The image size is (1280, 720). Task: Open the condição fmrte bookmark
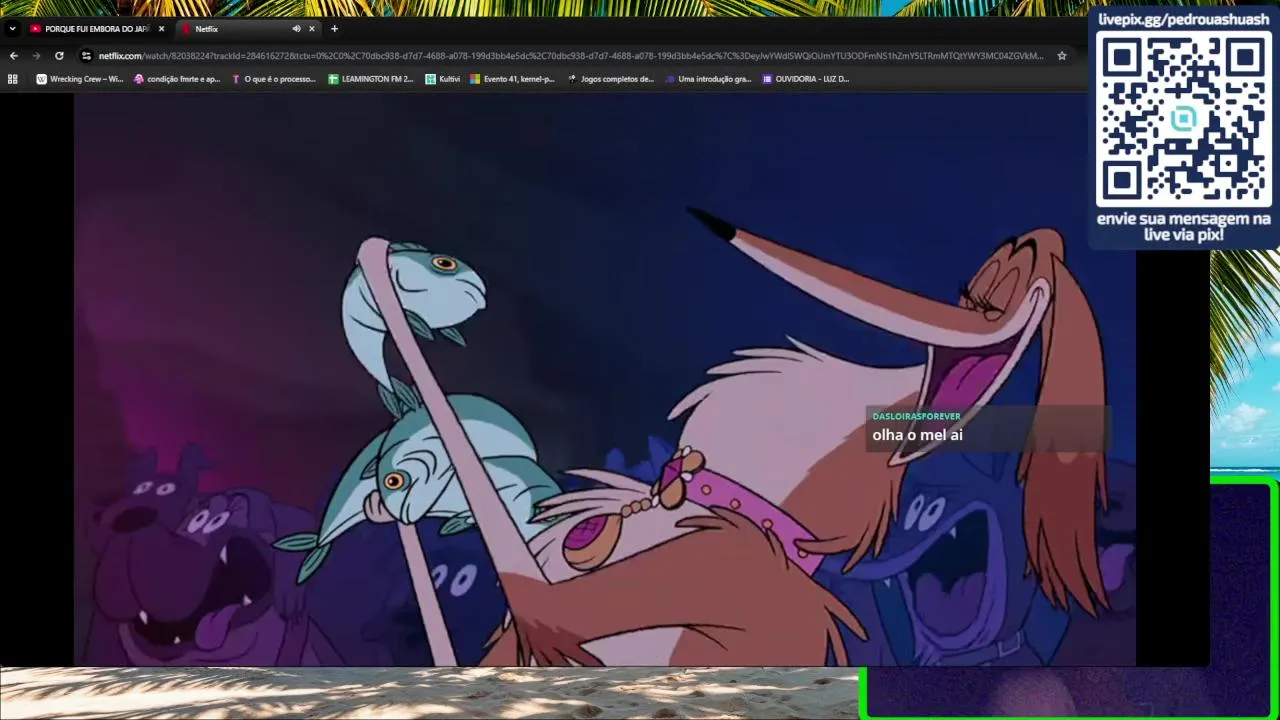tap(177, 79)
